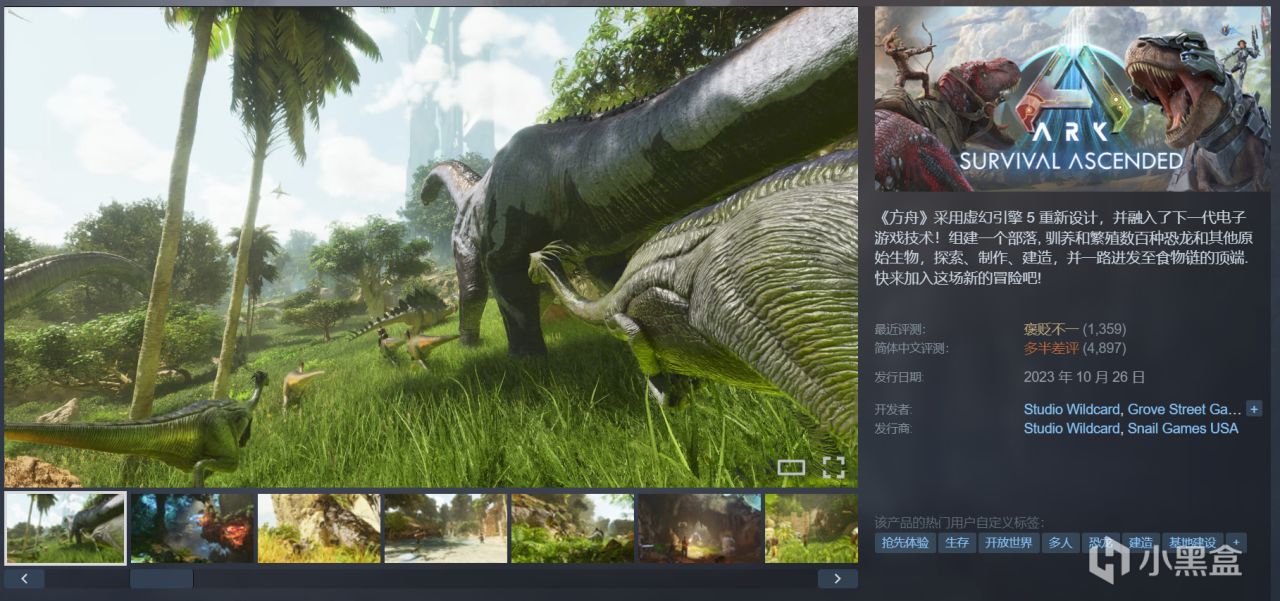Switch screenshot viewer to theater mode icon

click(791, 467)
